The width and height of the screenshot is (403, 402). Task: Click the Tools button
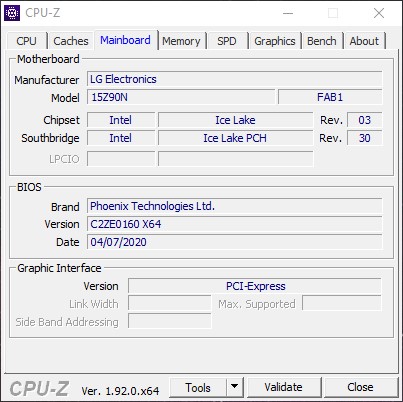198,387
